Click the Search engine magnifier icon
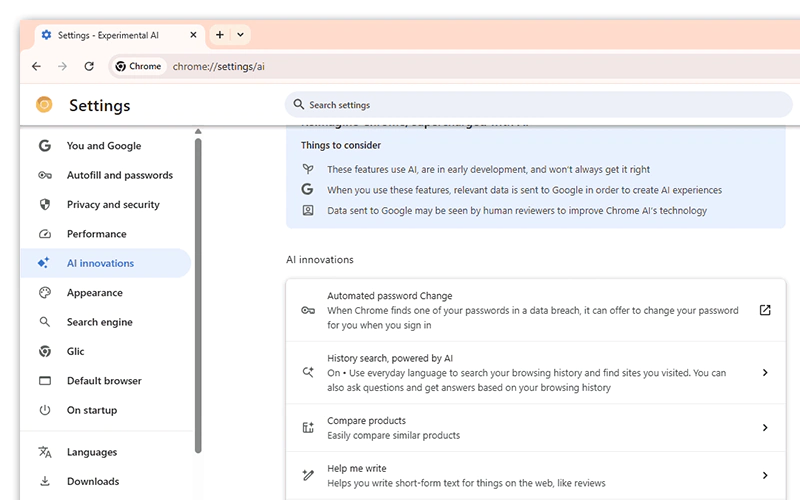 [44, 322]
